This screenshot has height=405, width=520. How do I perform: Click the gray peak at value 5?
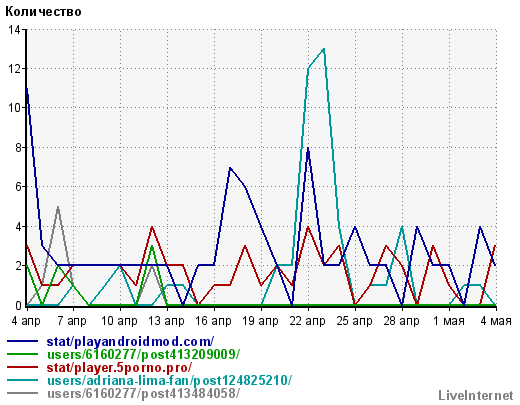pos(58,207)
